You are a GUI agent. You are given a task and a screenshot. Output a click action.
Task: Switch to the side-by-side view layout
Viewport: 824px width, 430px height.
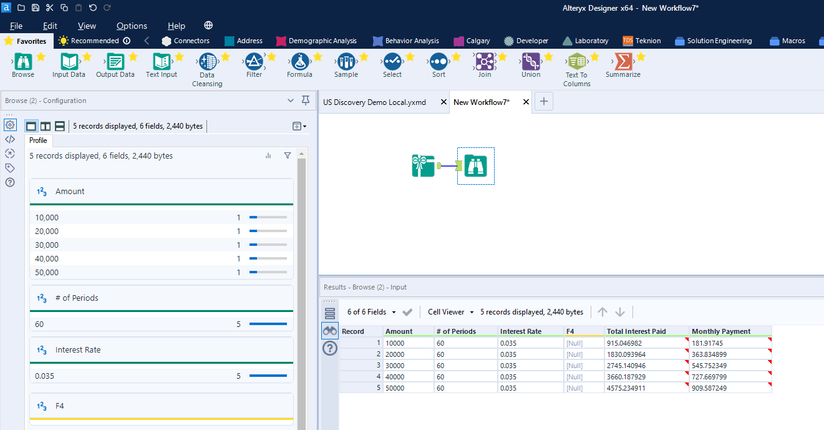click(46, 126)
